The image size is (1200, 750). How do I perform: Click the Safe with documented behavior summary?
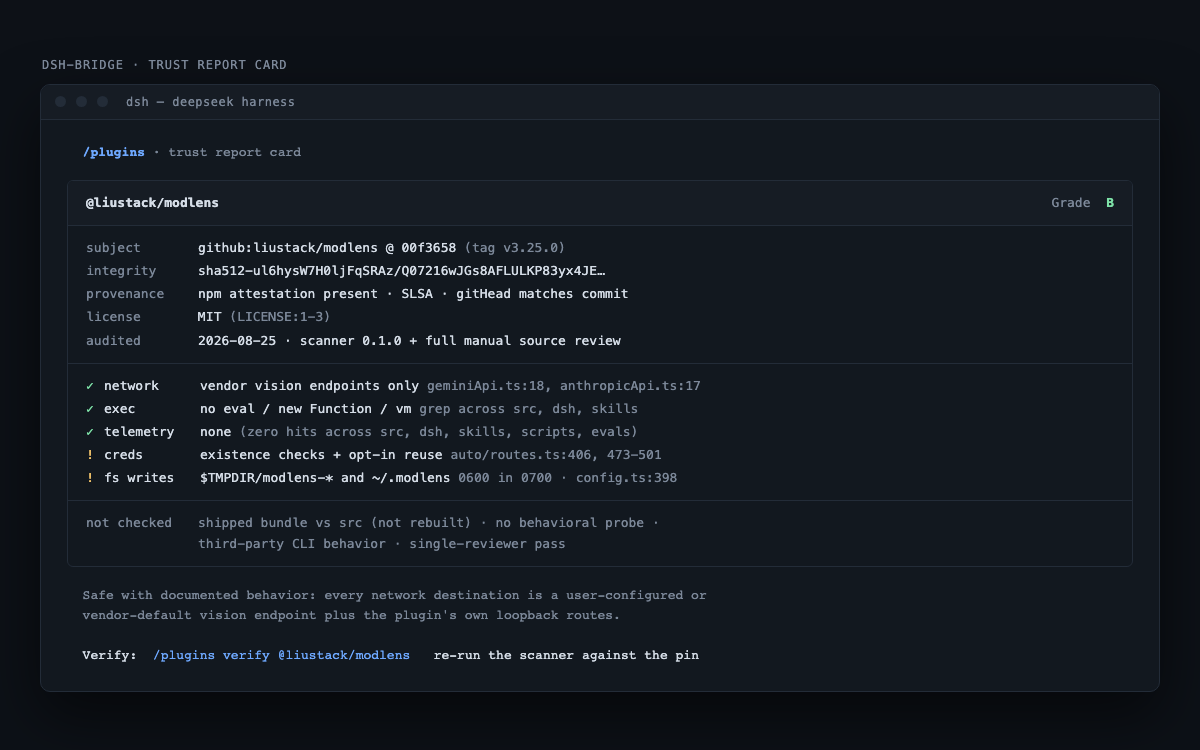pyautogui.click(x=394, y=605)
